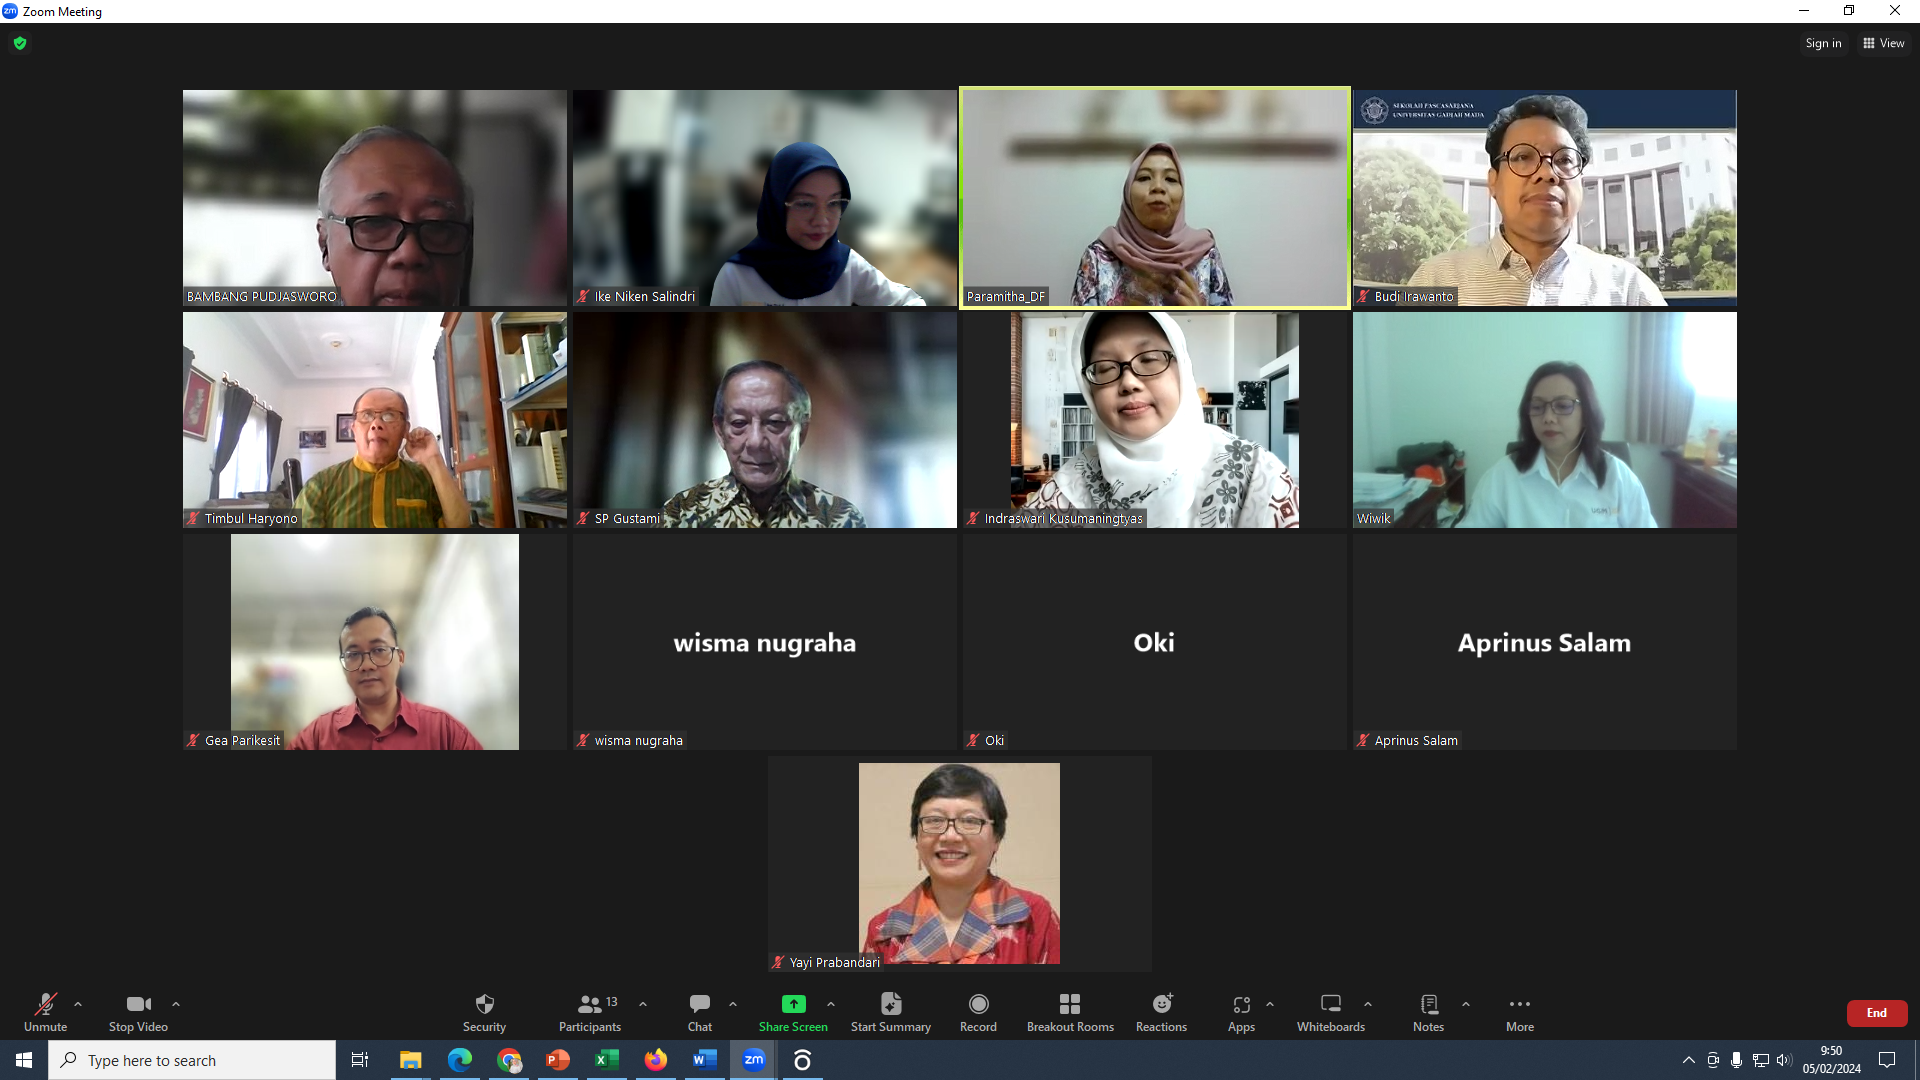Unmute the microphone
This screenshot has height=1080, width=1920.
[45, 1011]
